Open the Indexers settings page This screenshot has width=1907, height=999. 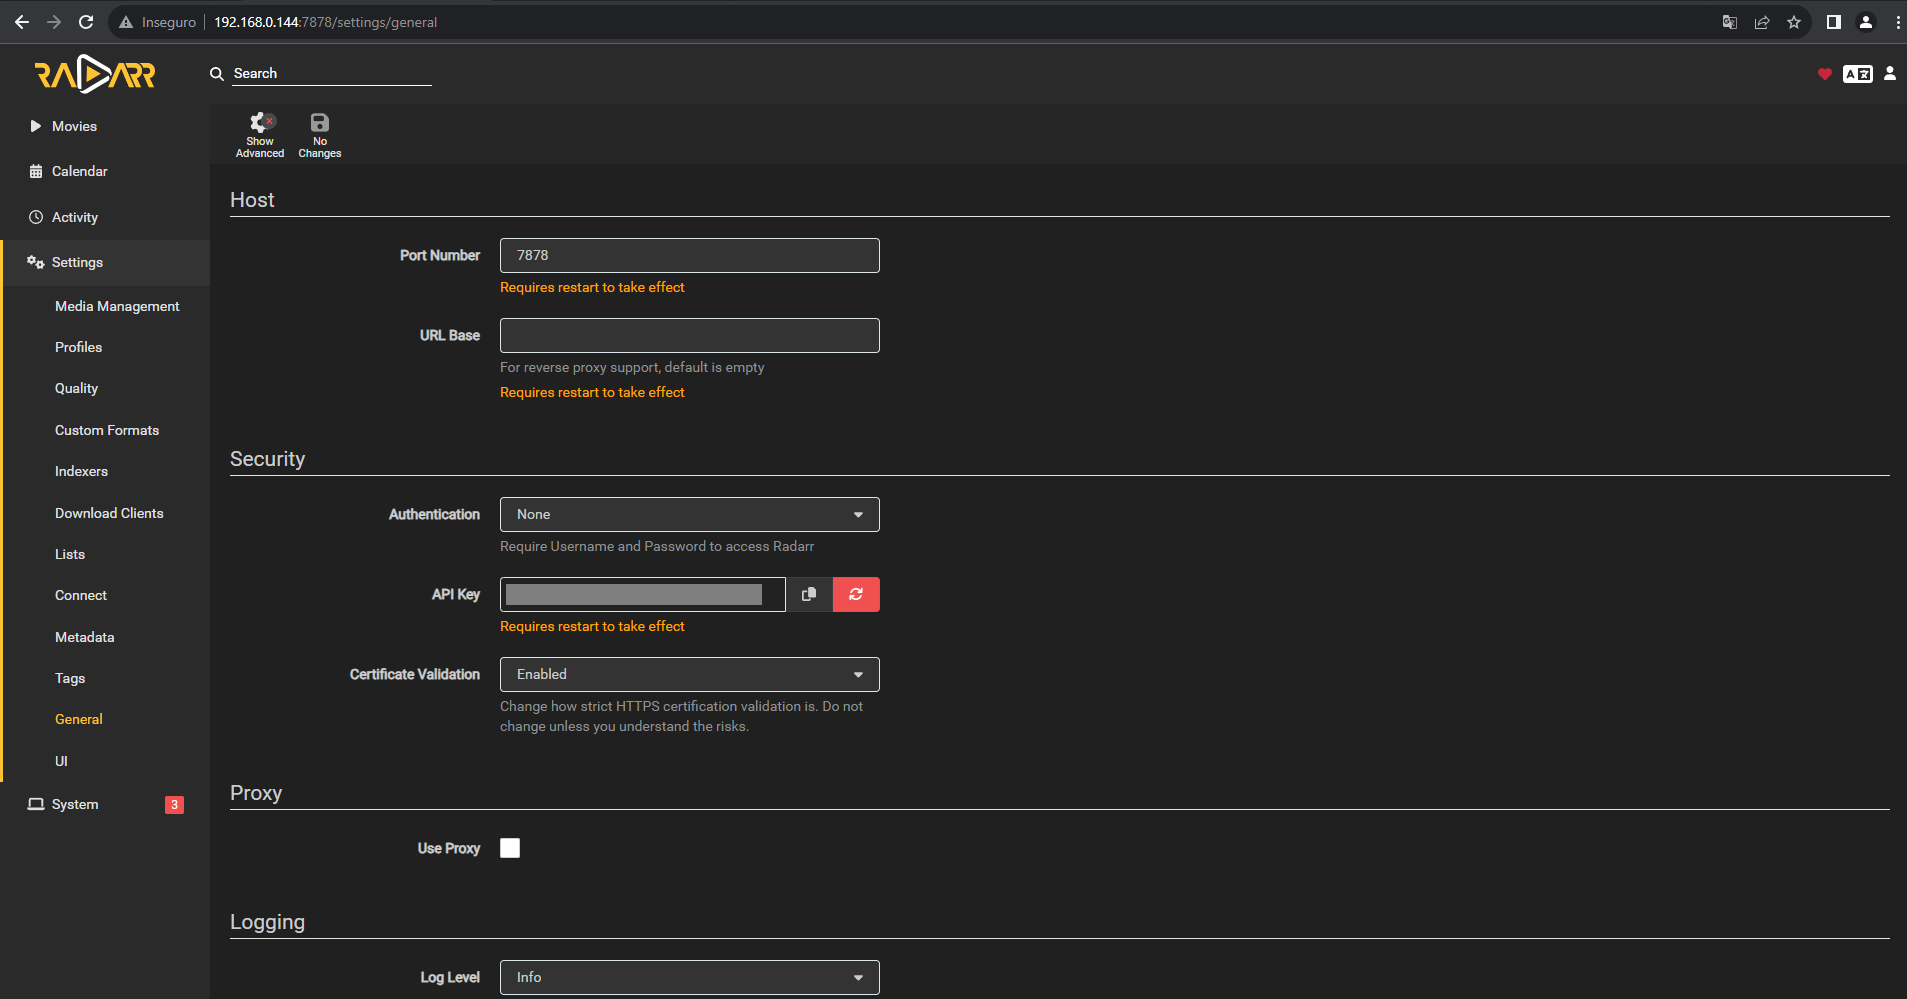81,471
